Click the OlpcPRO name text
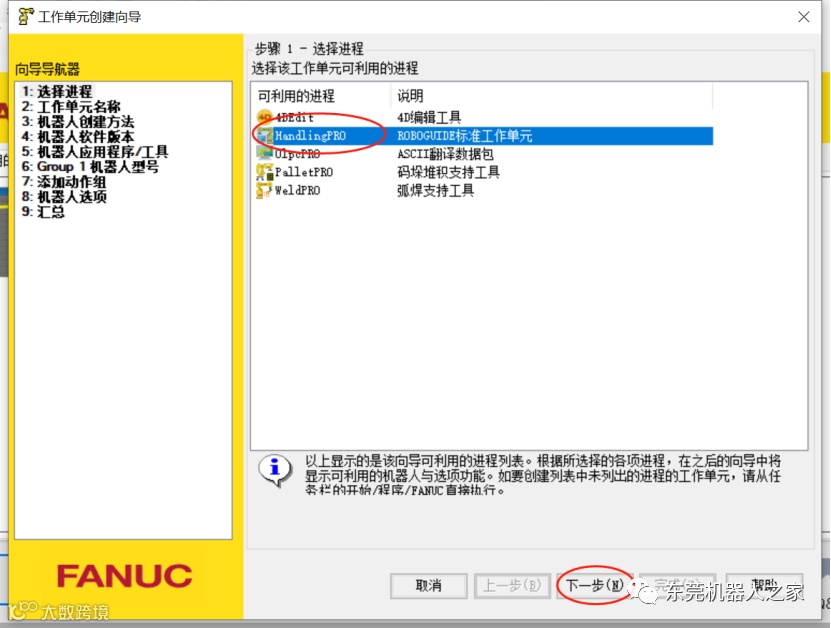The image size is (831, 628). point(297,154)
